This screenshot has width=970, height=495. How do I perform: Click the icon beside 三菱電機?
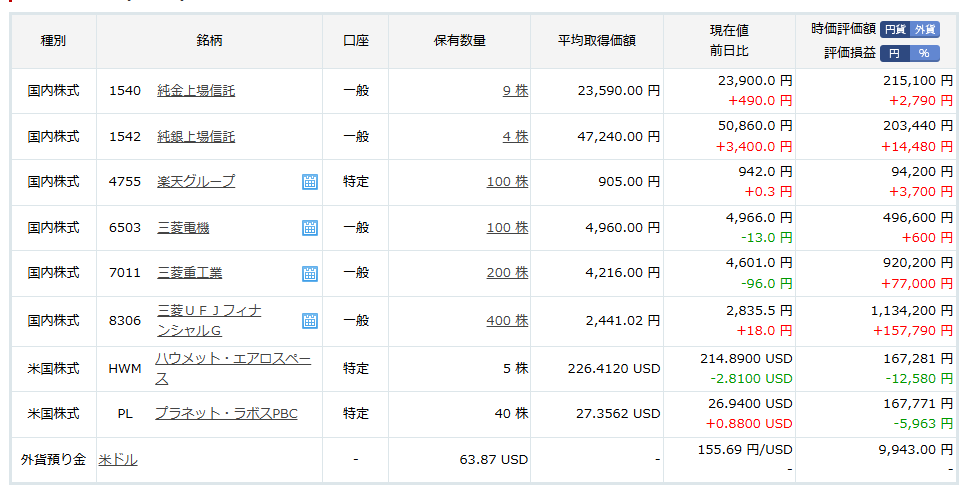point(310,228)
